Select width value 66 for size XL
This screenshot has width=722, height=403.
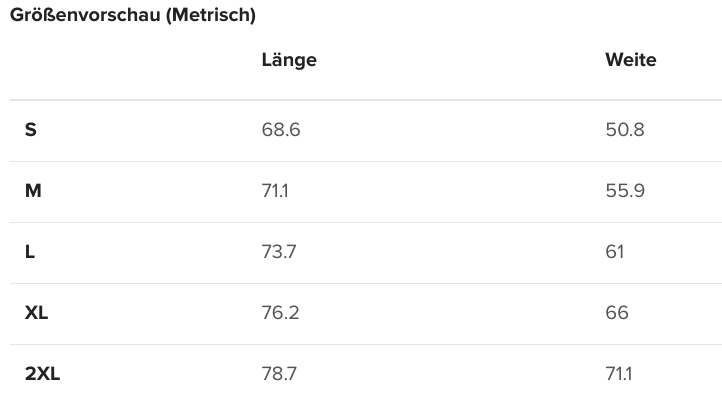[x=617, y=313]
